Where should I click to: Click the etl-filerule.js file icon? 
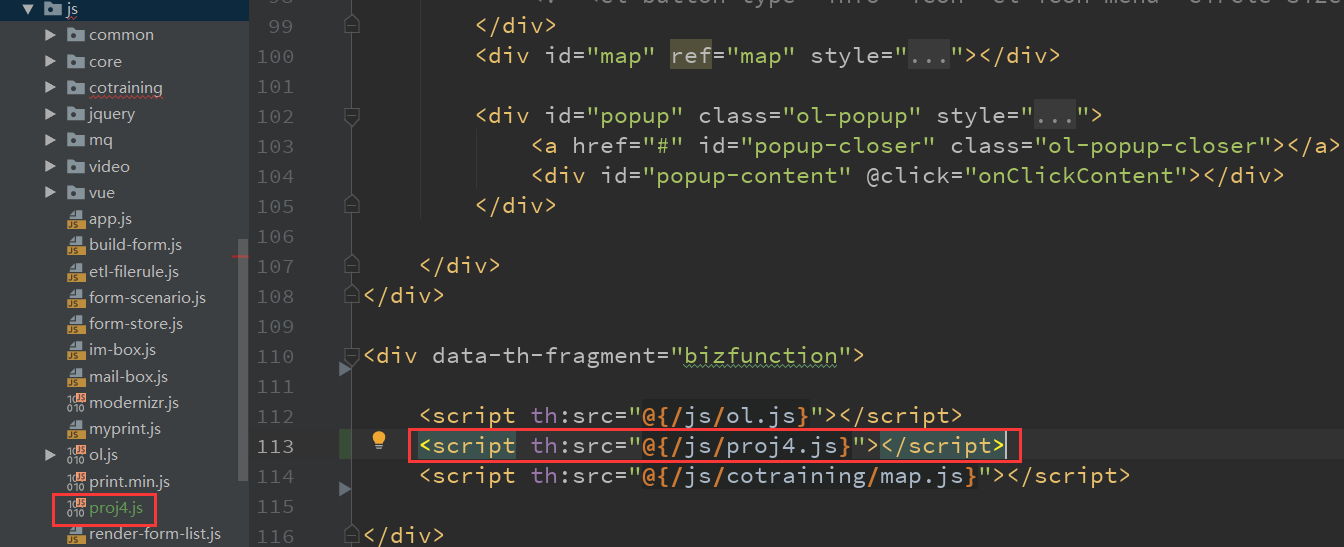click(76, 272)
